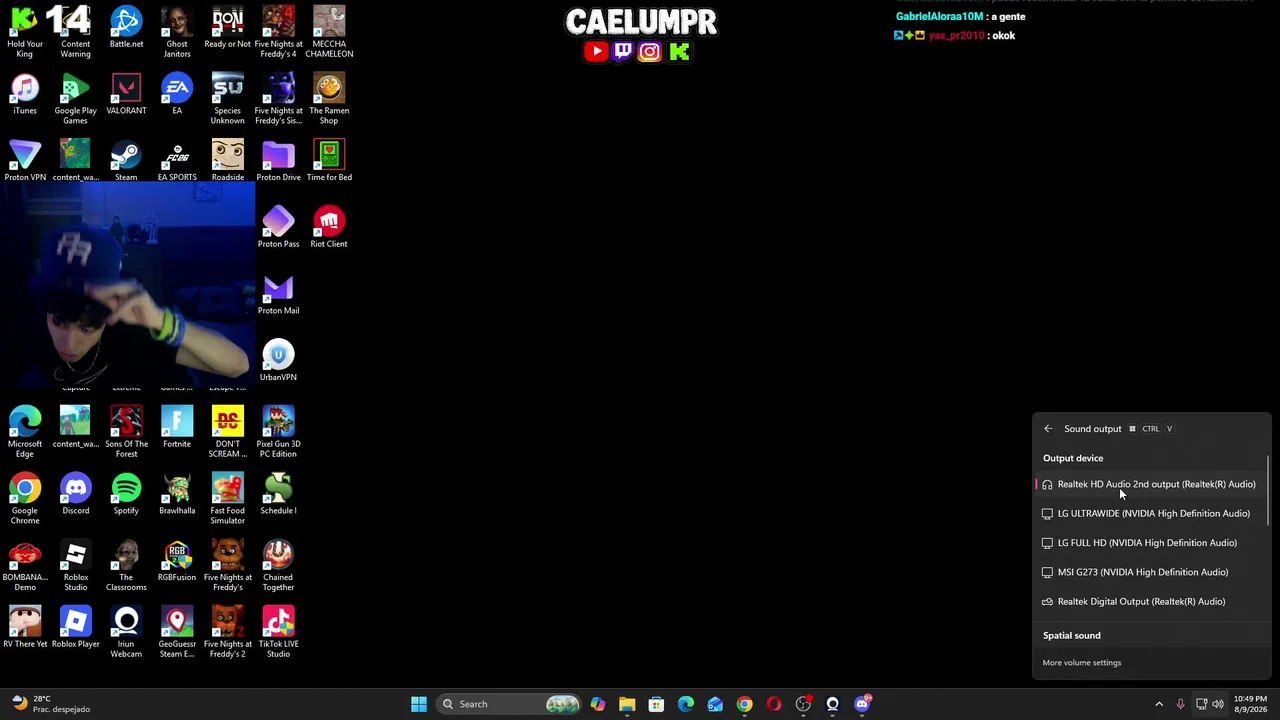Switch to Realtek Digital Output device
This screenshot has width=1280, height=720.
[x=1150, y=602]
